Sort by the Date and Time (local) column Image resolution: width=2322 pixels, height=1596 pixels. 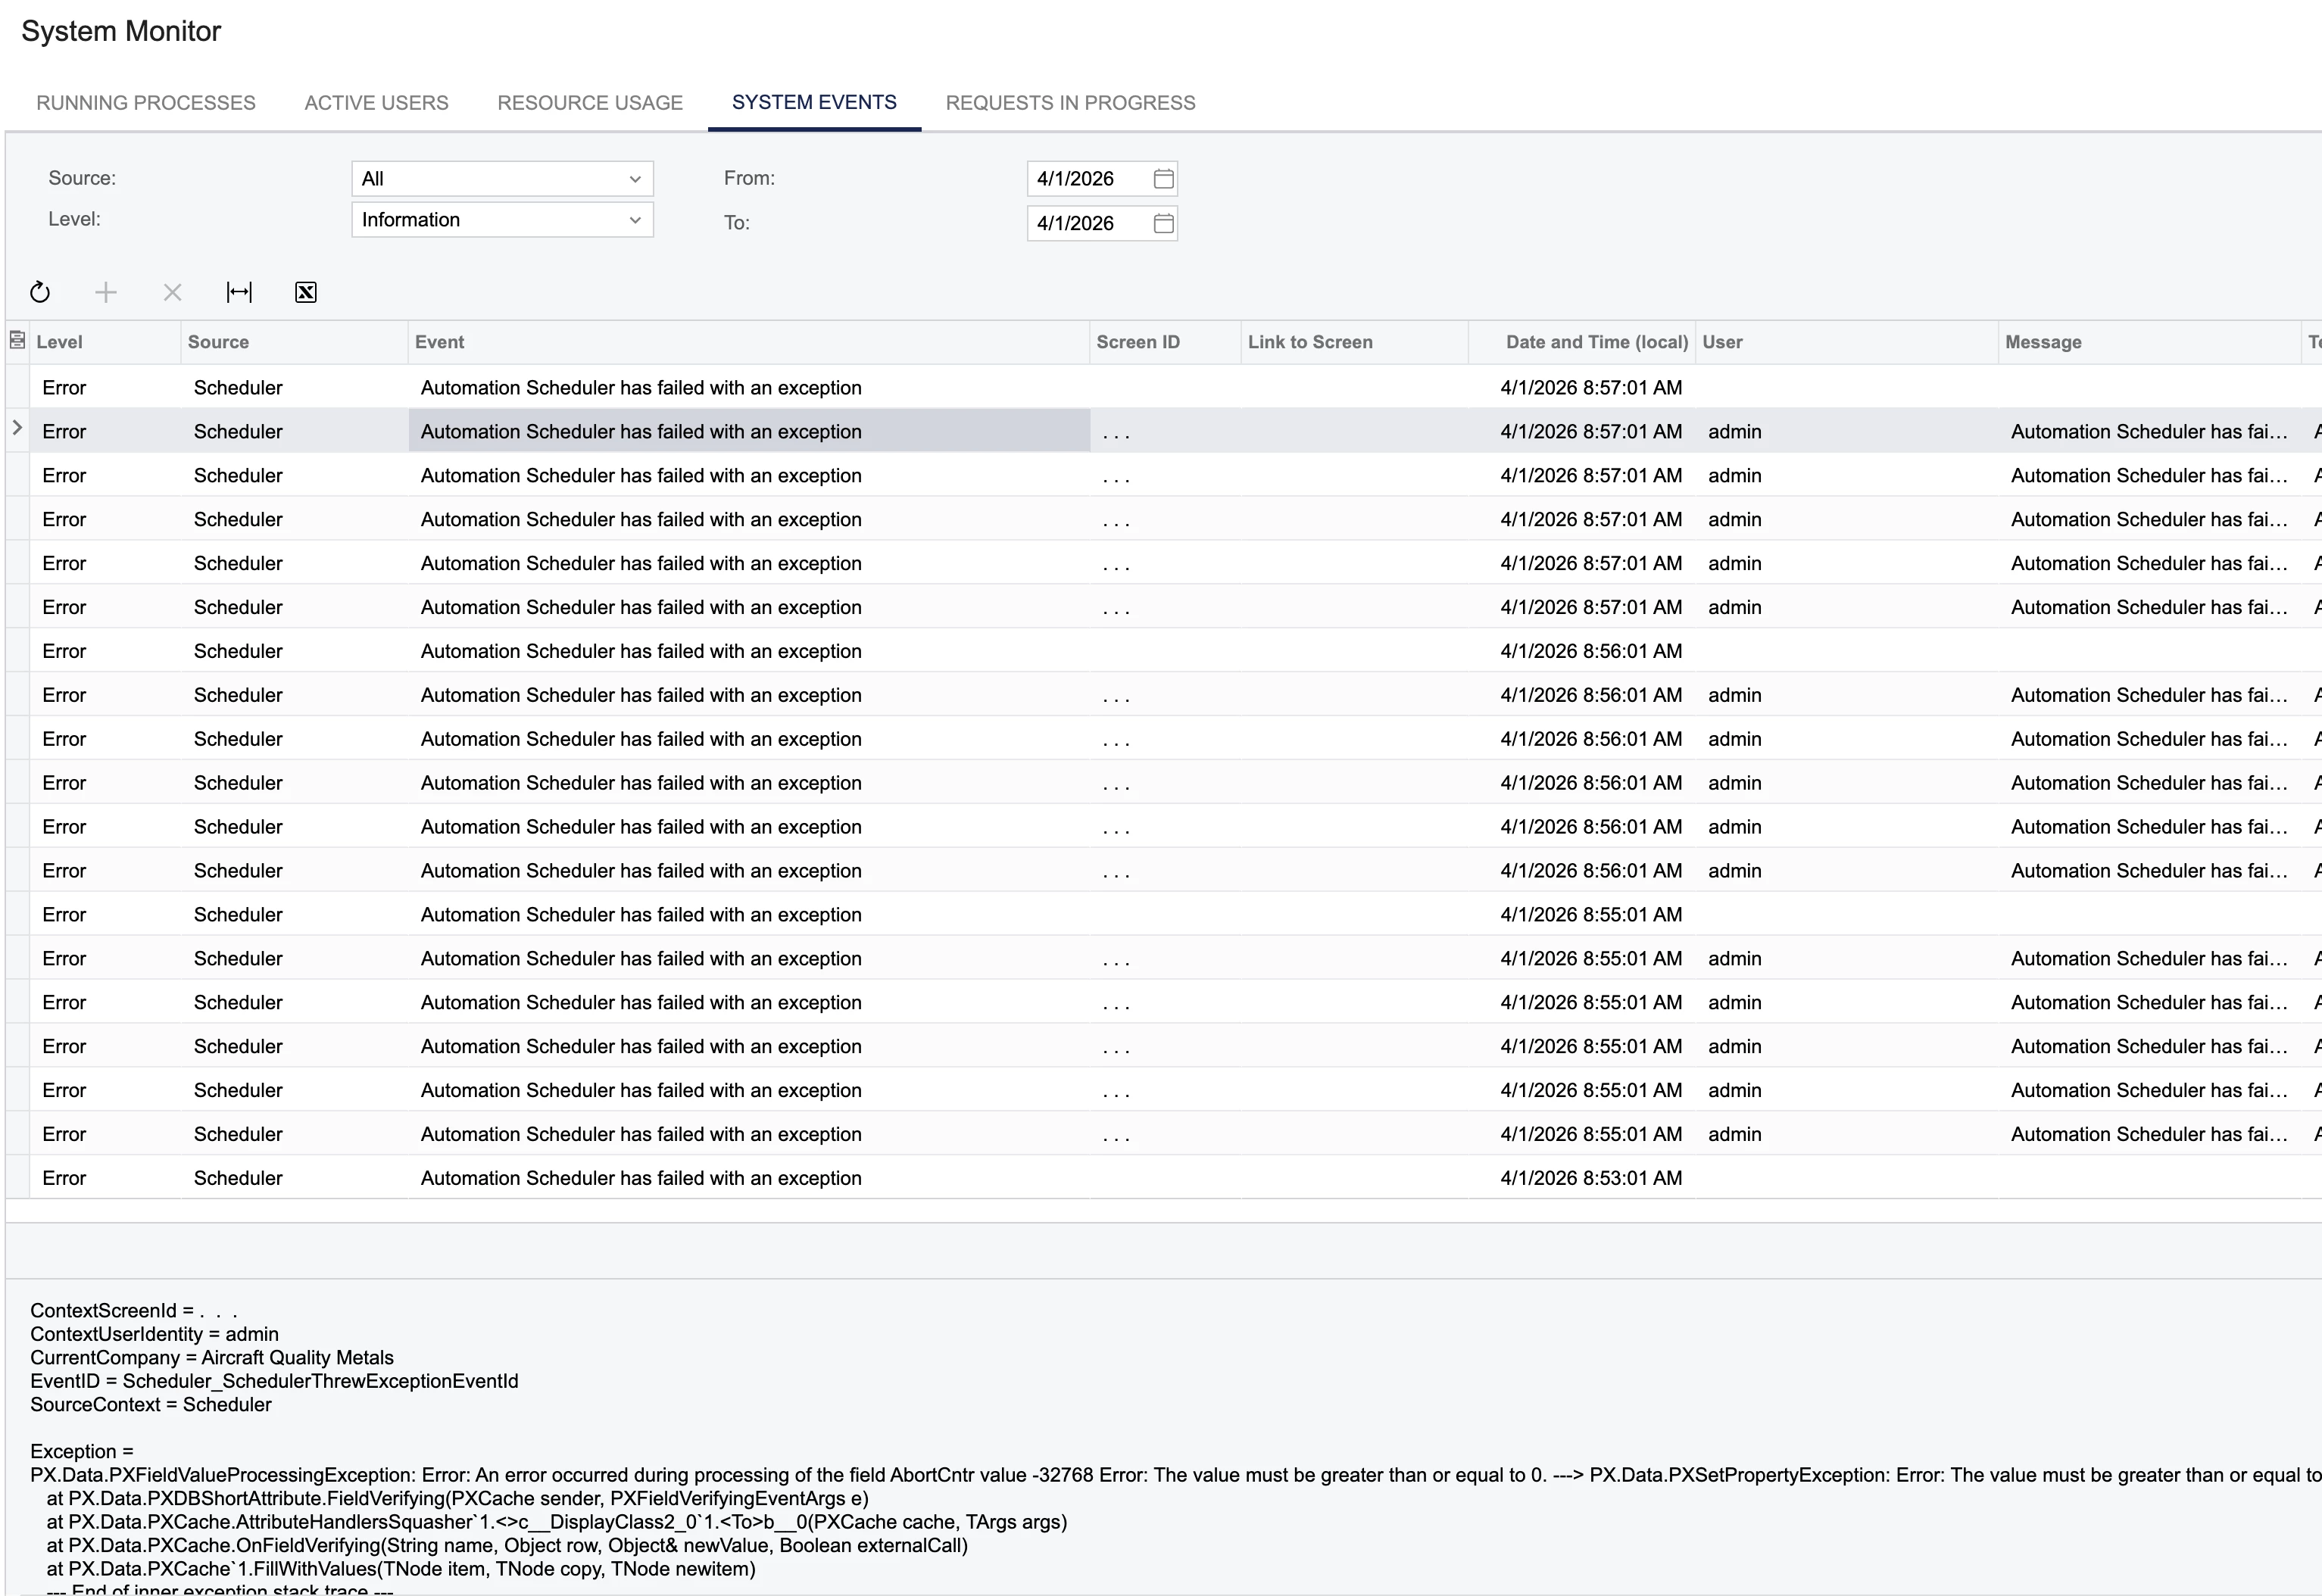point(1596,342)
